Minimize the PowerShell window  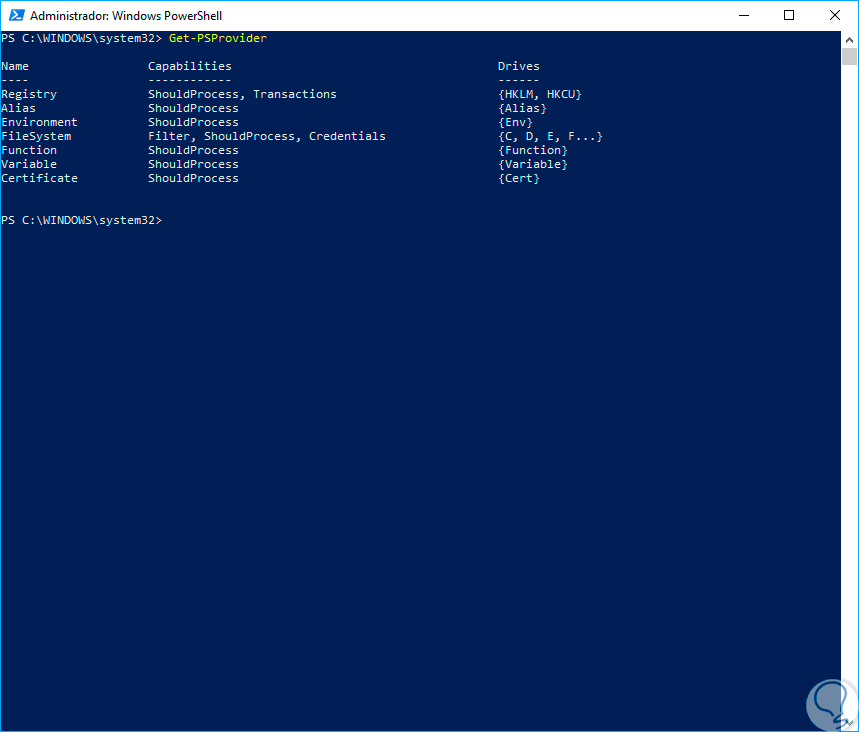click(x=744, y=15)
